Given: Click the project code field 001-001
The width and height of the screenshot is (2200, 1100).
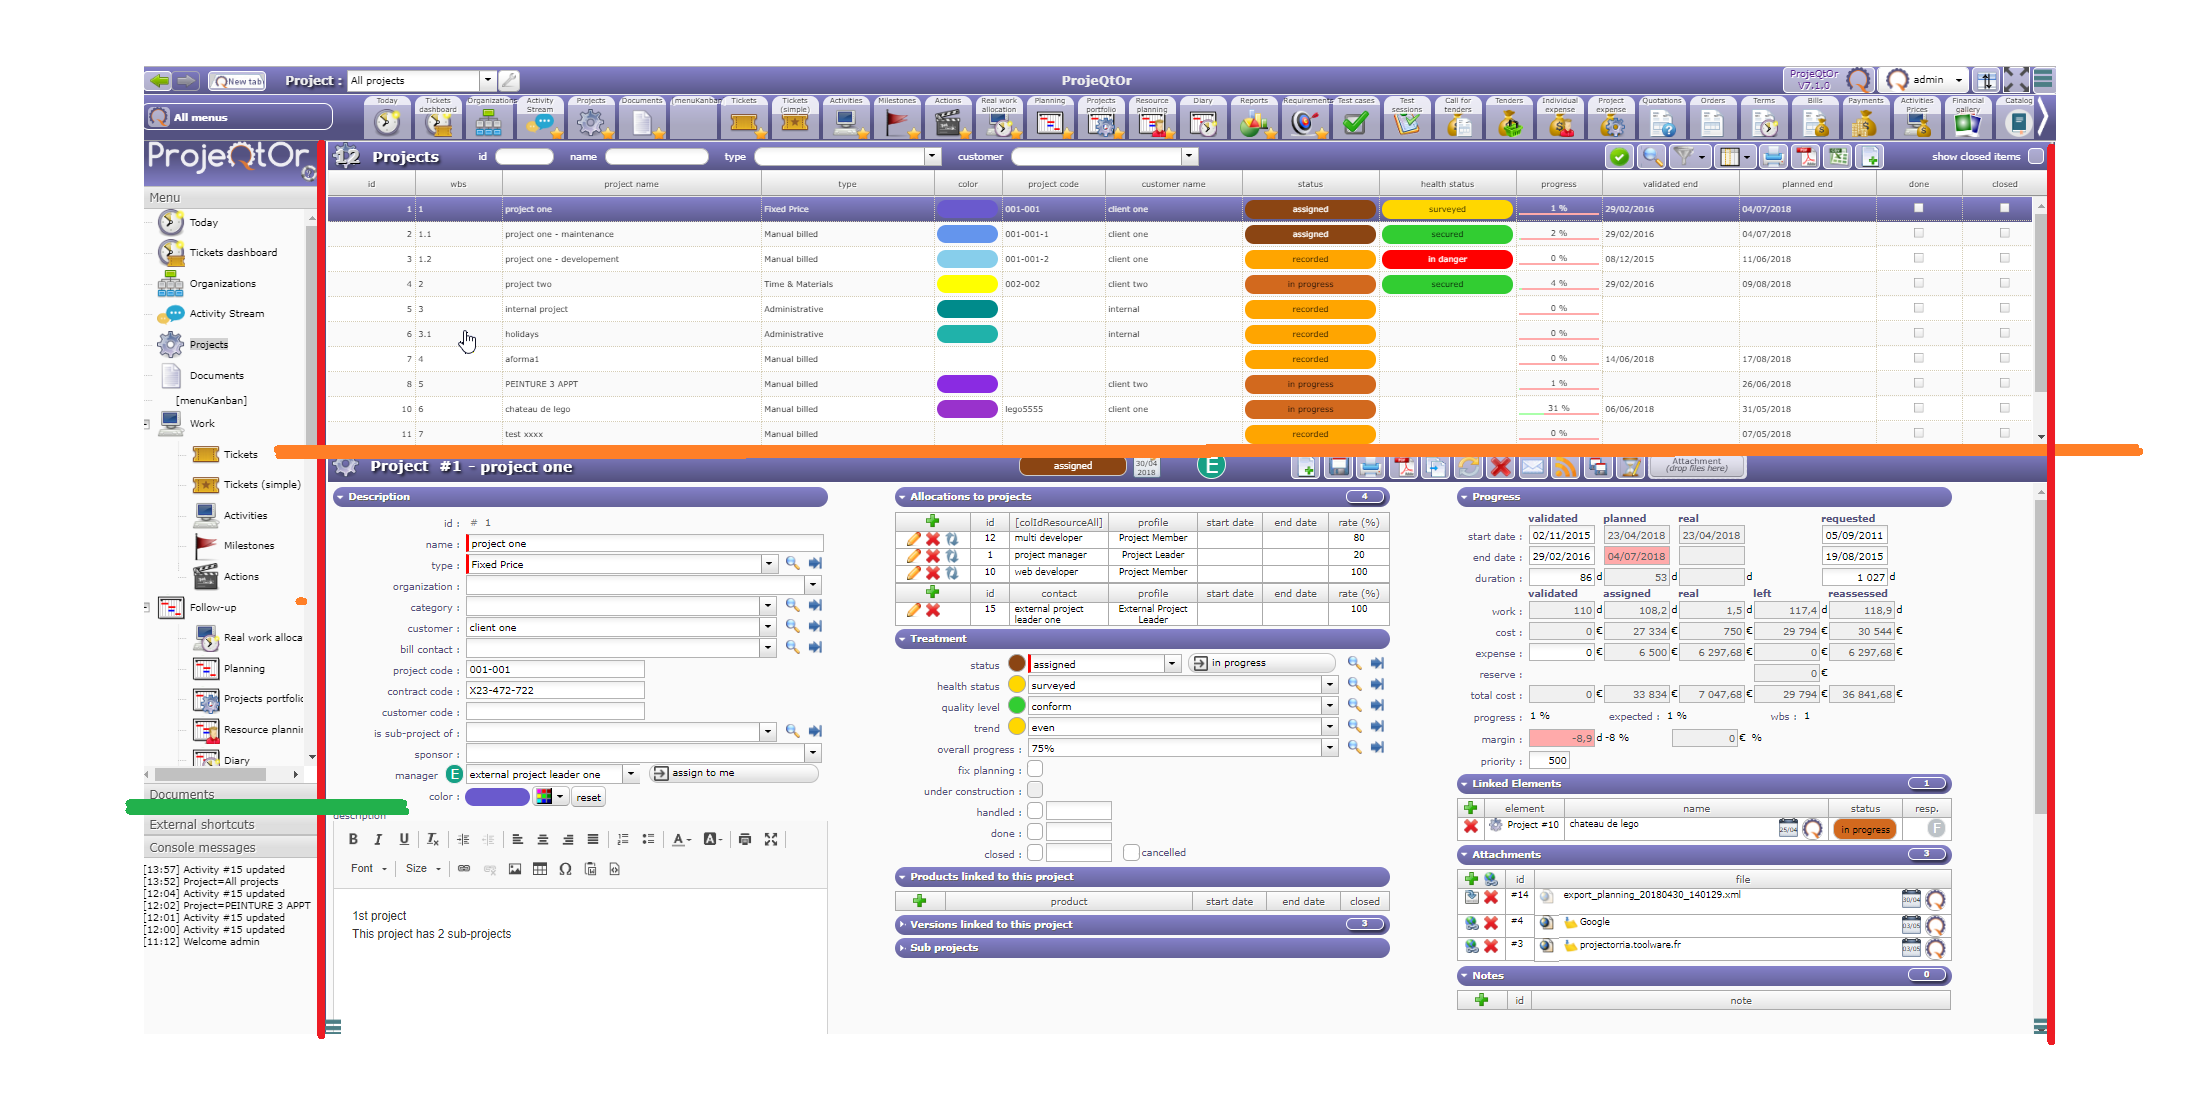Looking at the screenshot, I should pyautogui.click(x=555, y=670).
